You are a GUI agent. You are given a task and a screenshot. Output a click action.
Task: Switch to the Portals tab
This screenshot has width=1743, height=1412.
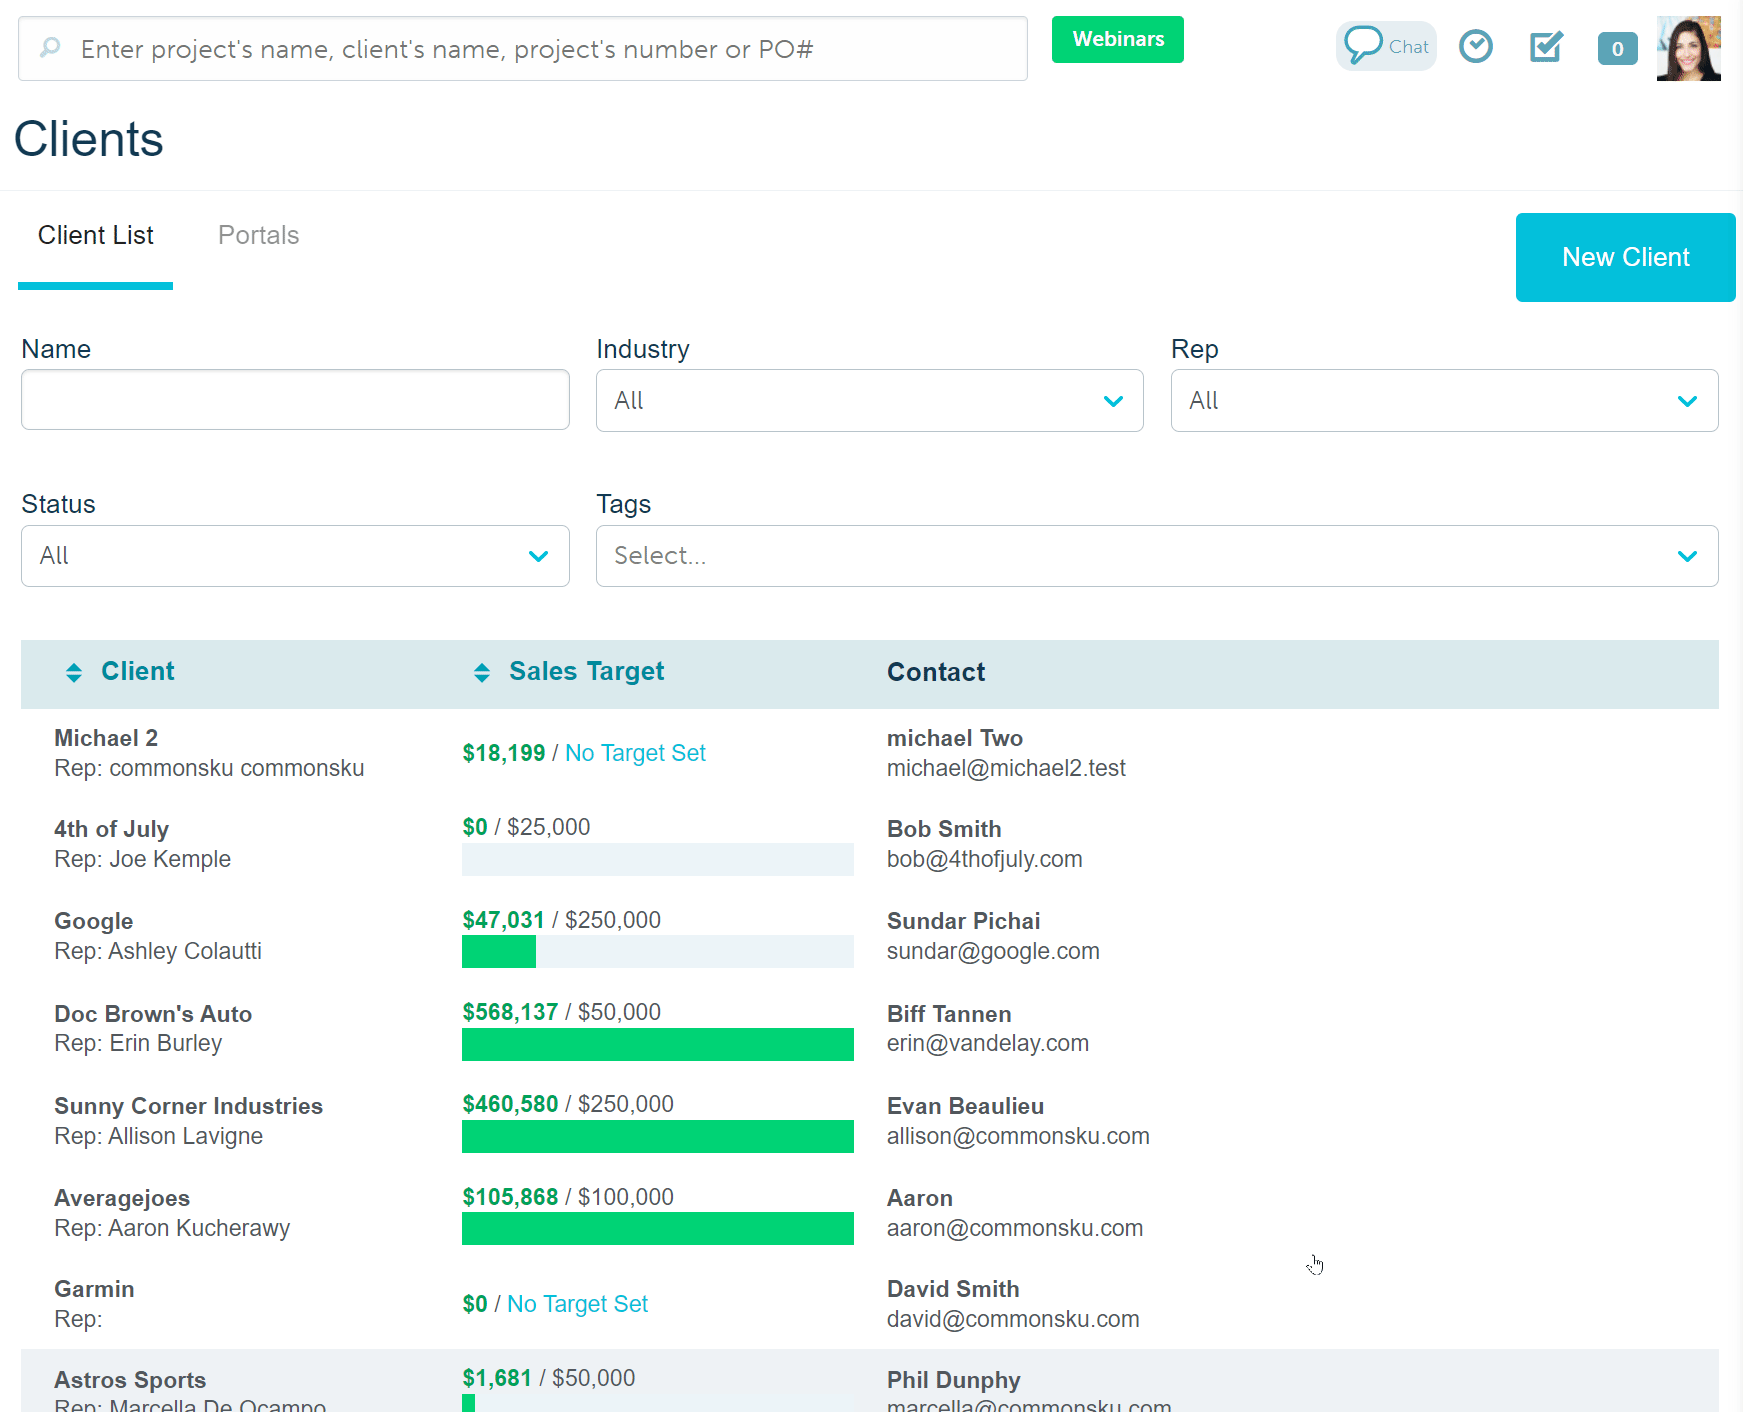[x=258, y=235]
